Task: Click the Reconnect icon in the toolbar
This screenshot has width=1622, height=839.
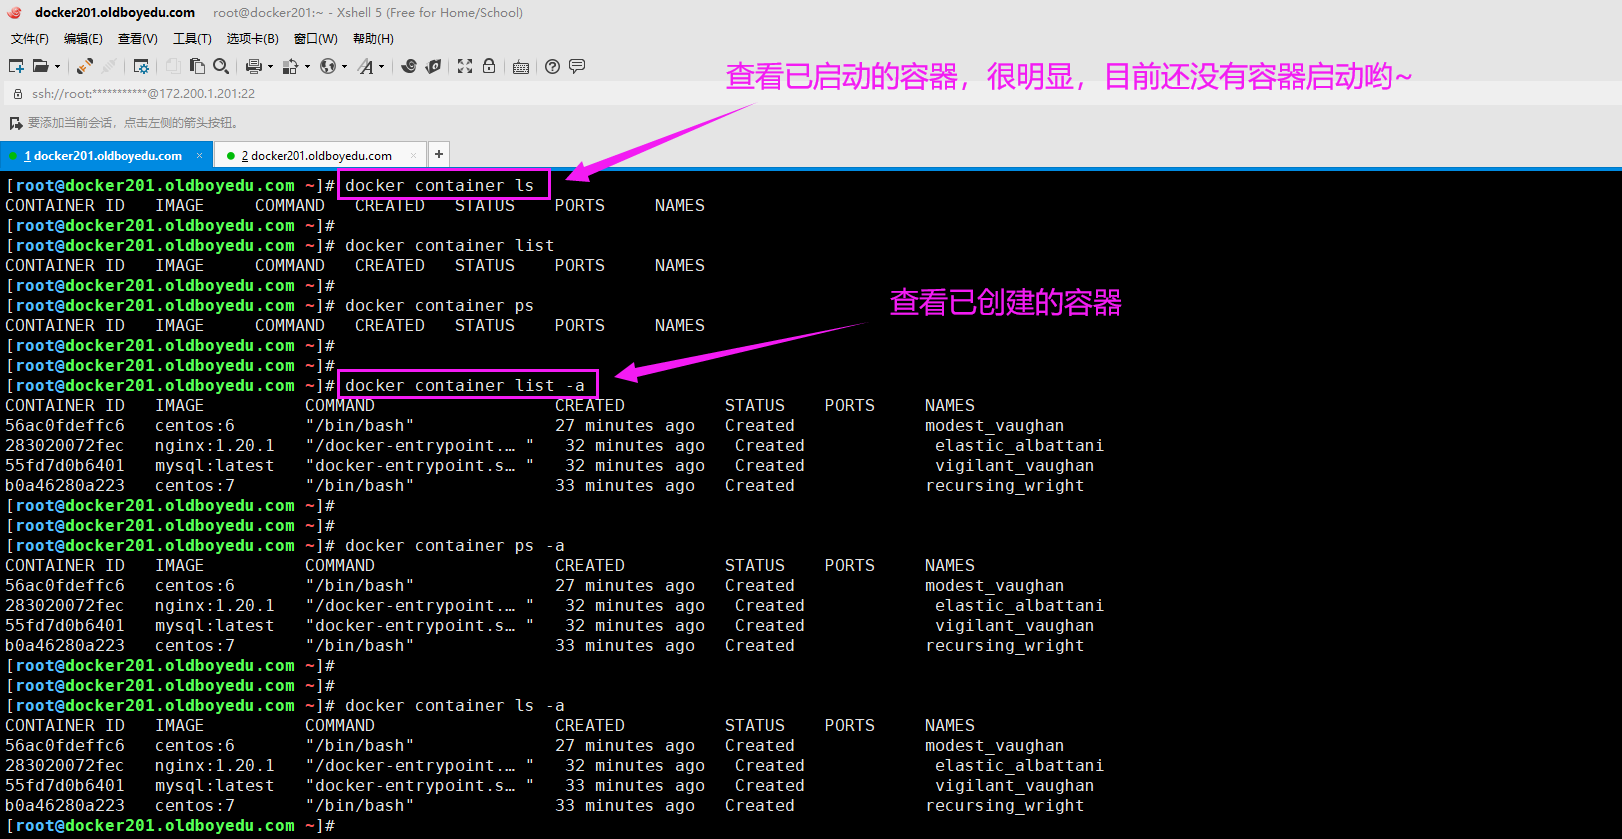Action: (85, 66)
